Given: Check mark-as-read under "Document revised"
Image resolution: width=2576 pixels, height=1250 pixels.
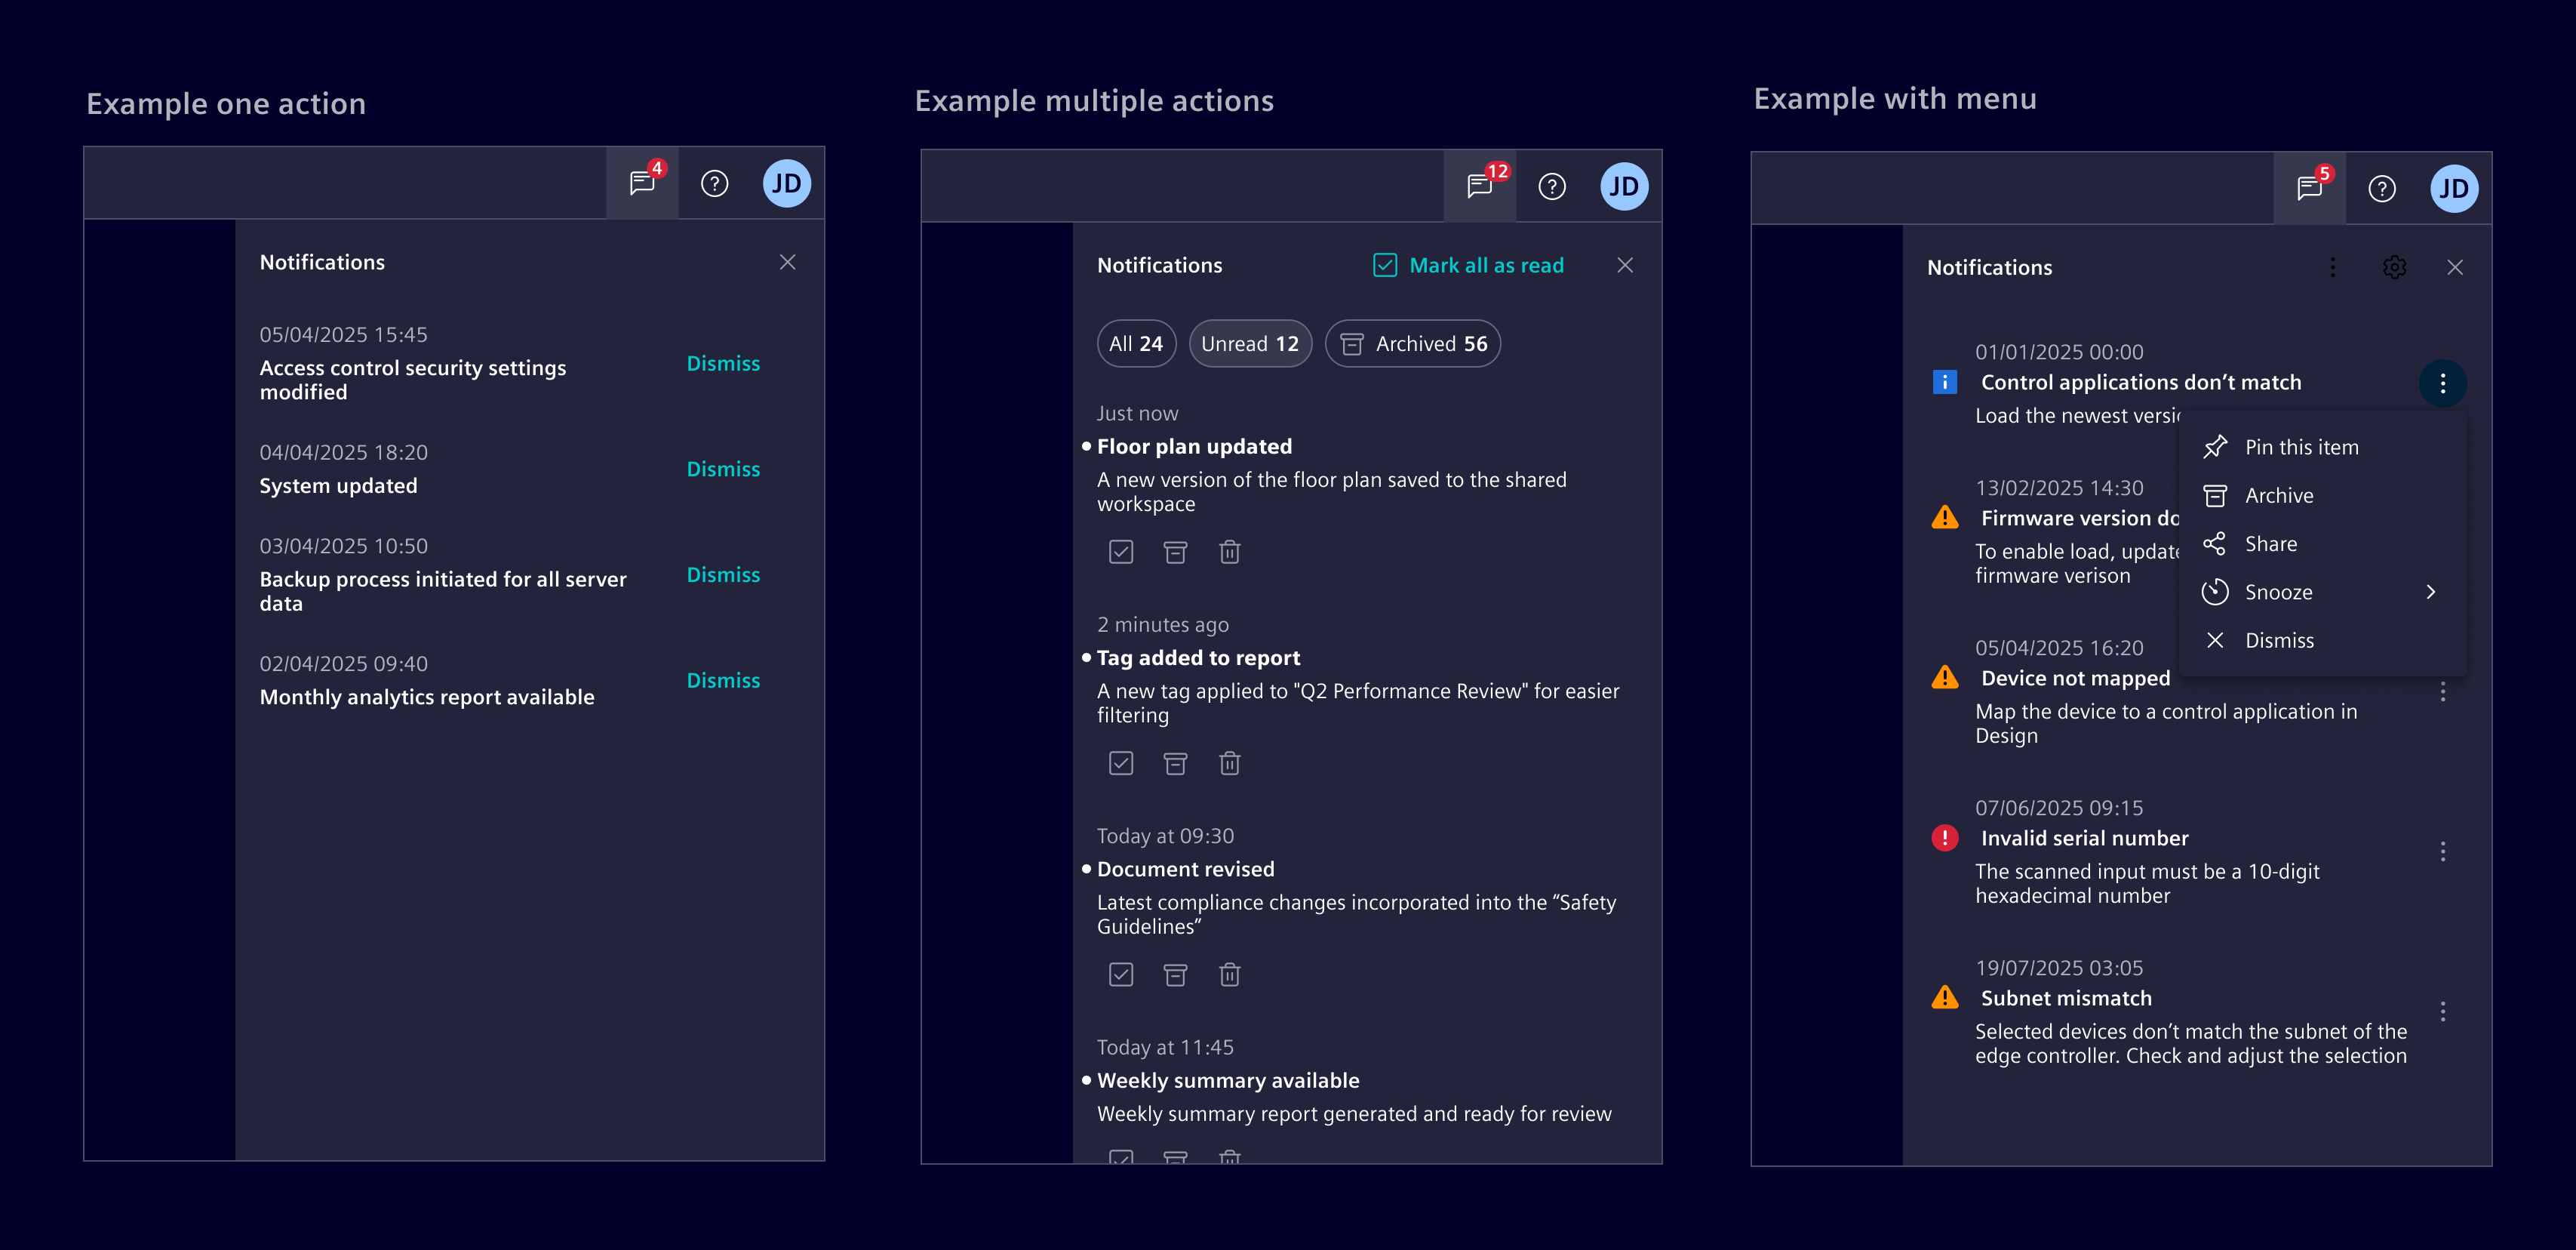Looking at the screenshot, I should tap(1121, 974).
